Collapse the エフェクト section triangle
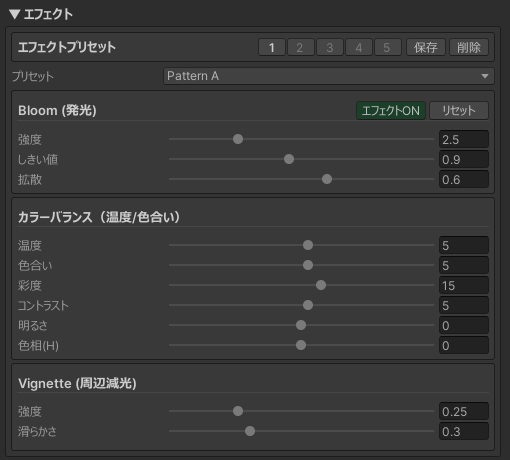 coord(15,14)
